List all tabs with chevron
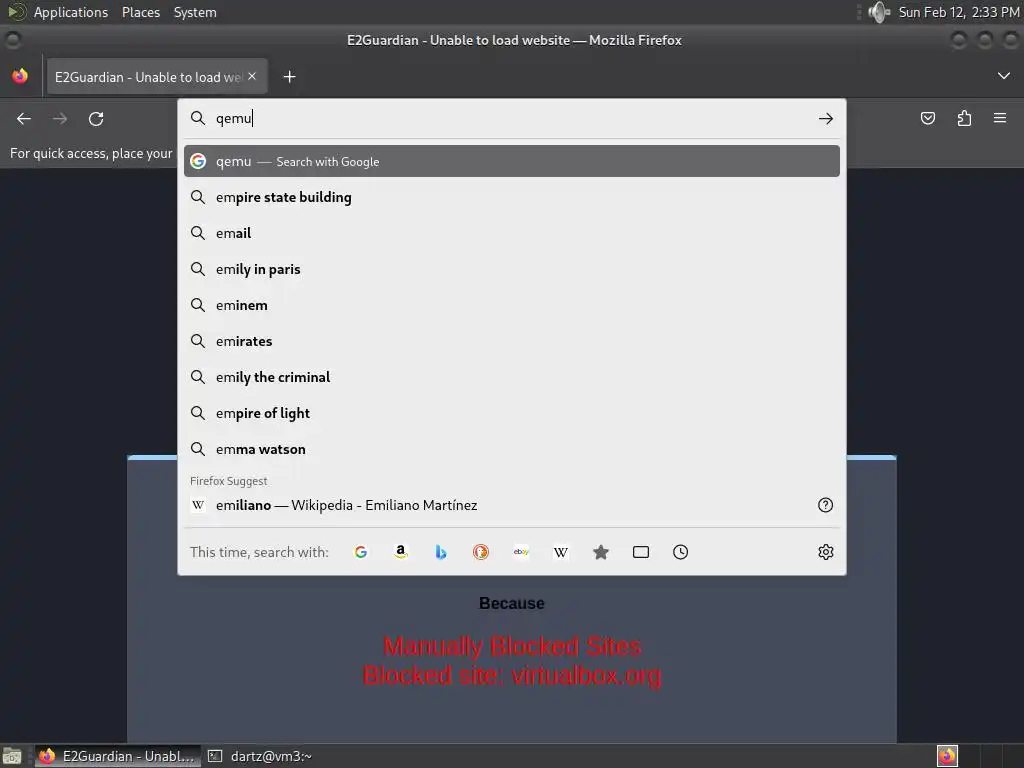Screen dimensions: 1024x768 (1004, 76)
